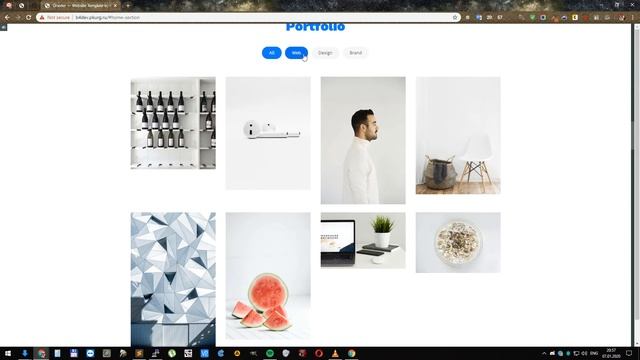
Task: Open the white chair and basket image
Action: coord(458,135)
